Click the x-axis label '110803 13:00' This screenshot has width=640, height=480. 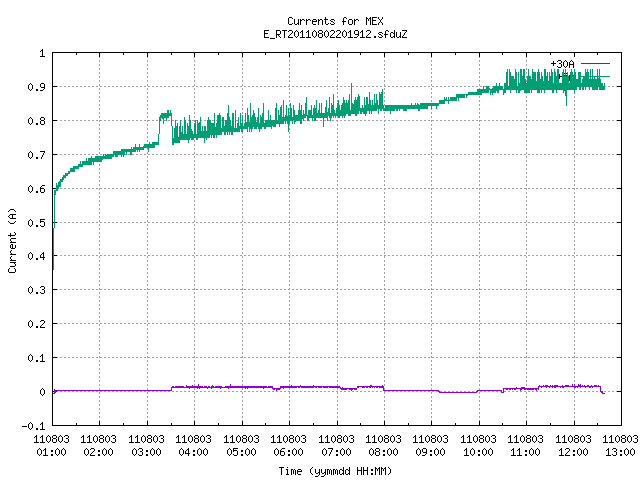click(x=620, y=445)
